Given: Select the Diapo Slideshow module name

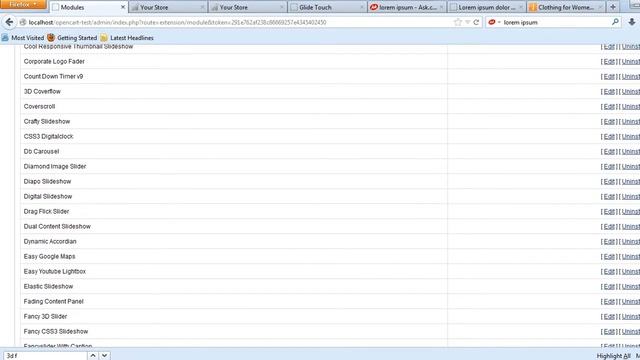Looking at the screenshot, I should click(47, 182).
